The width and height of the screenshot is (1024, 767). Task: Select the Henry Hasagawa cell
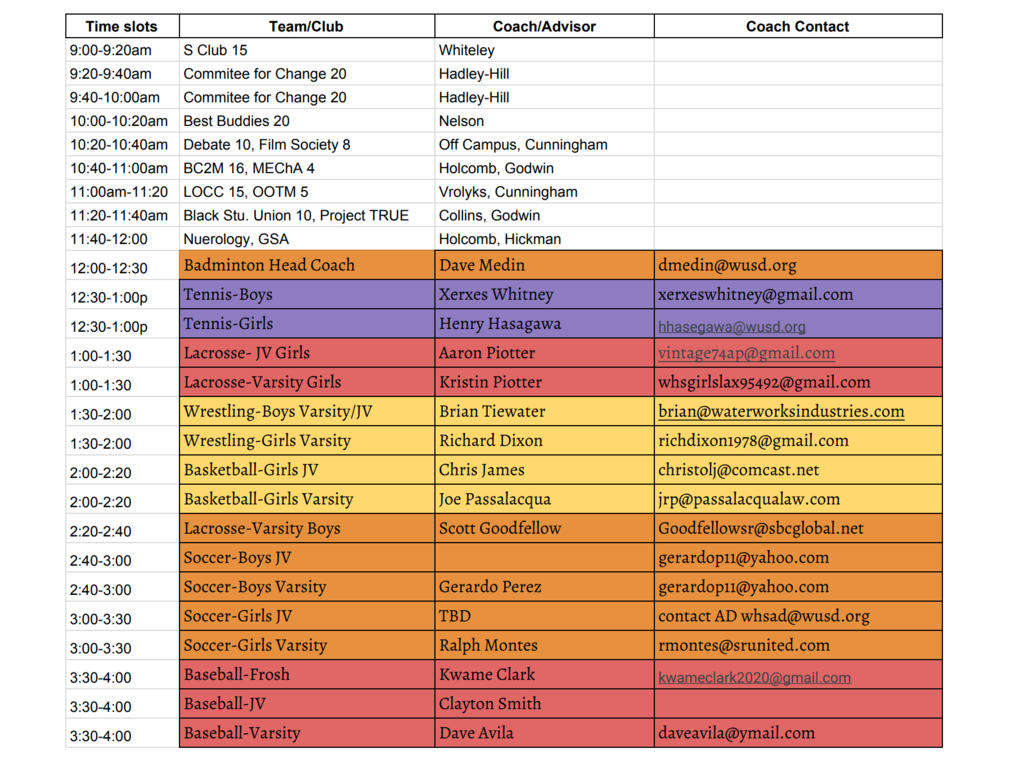tap(544, 323)
